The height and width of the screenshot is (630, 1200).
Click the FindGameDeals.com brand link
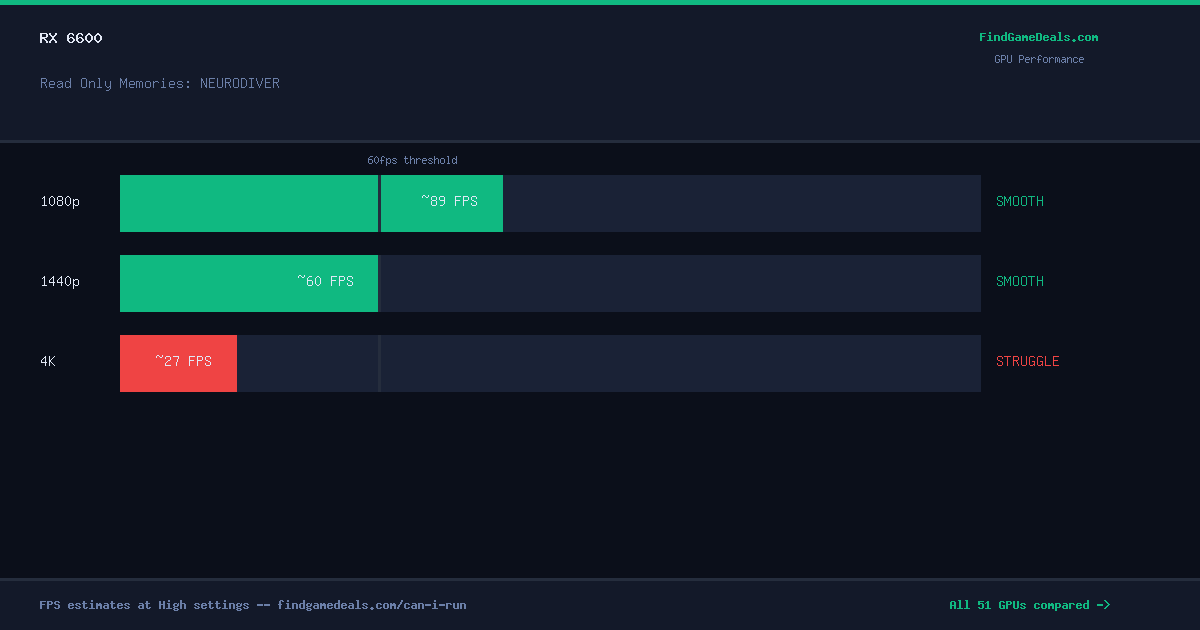tap(1038, 37)
